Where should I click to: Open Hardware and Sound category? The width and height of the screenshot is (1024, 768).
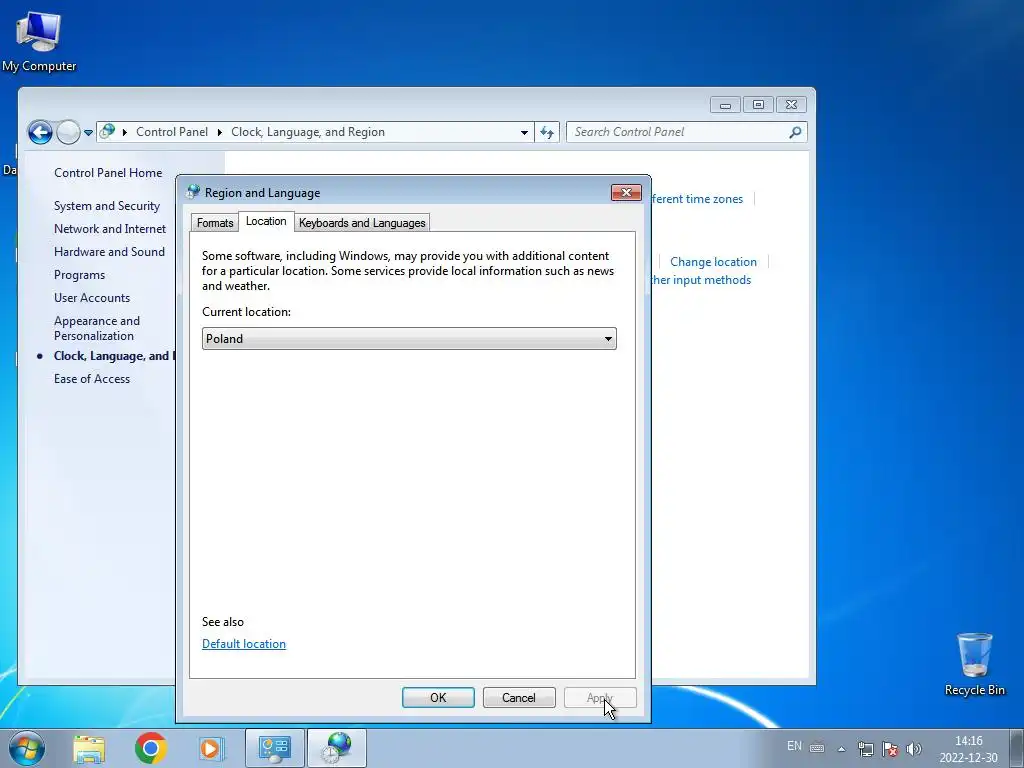point(109,252)
